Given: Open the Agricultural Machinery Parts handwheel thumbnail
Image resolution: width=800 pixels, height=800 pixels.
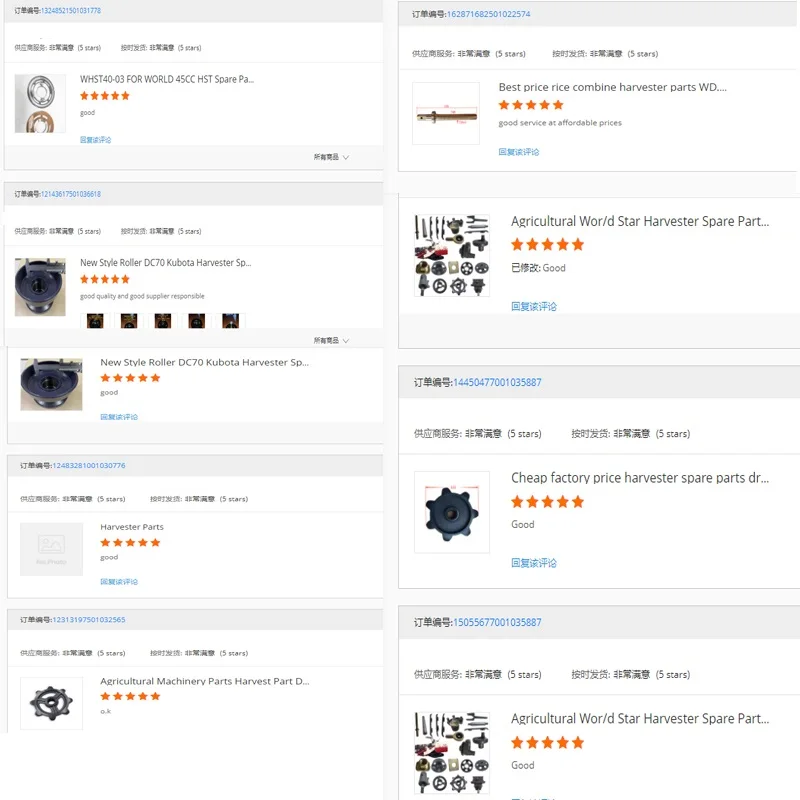Looking at the screenshot, I should pos(51,702).
